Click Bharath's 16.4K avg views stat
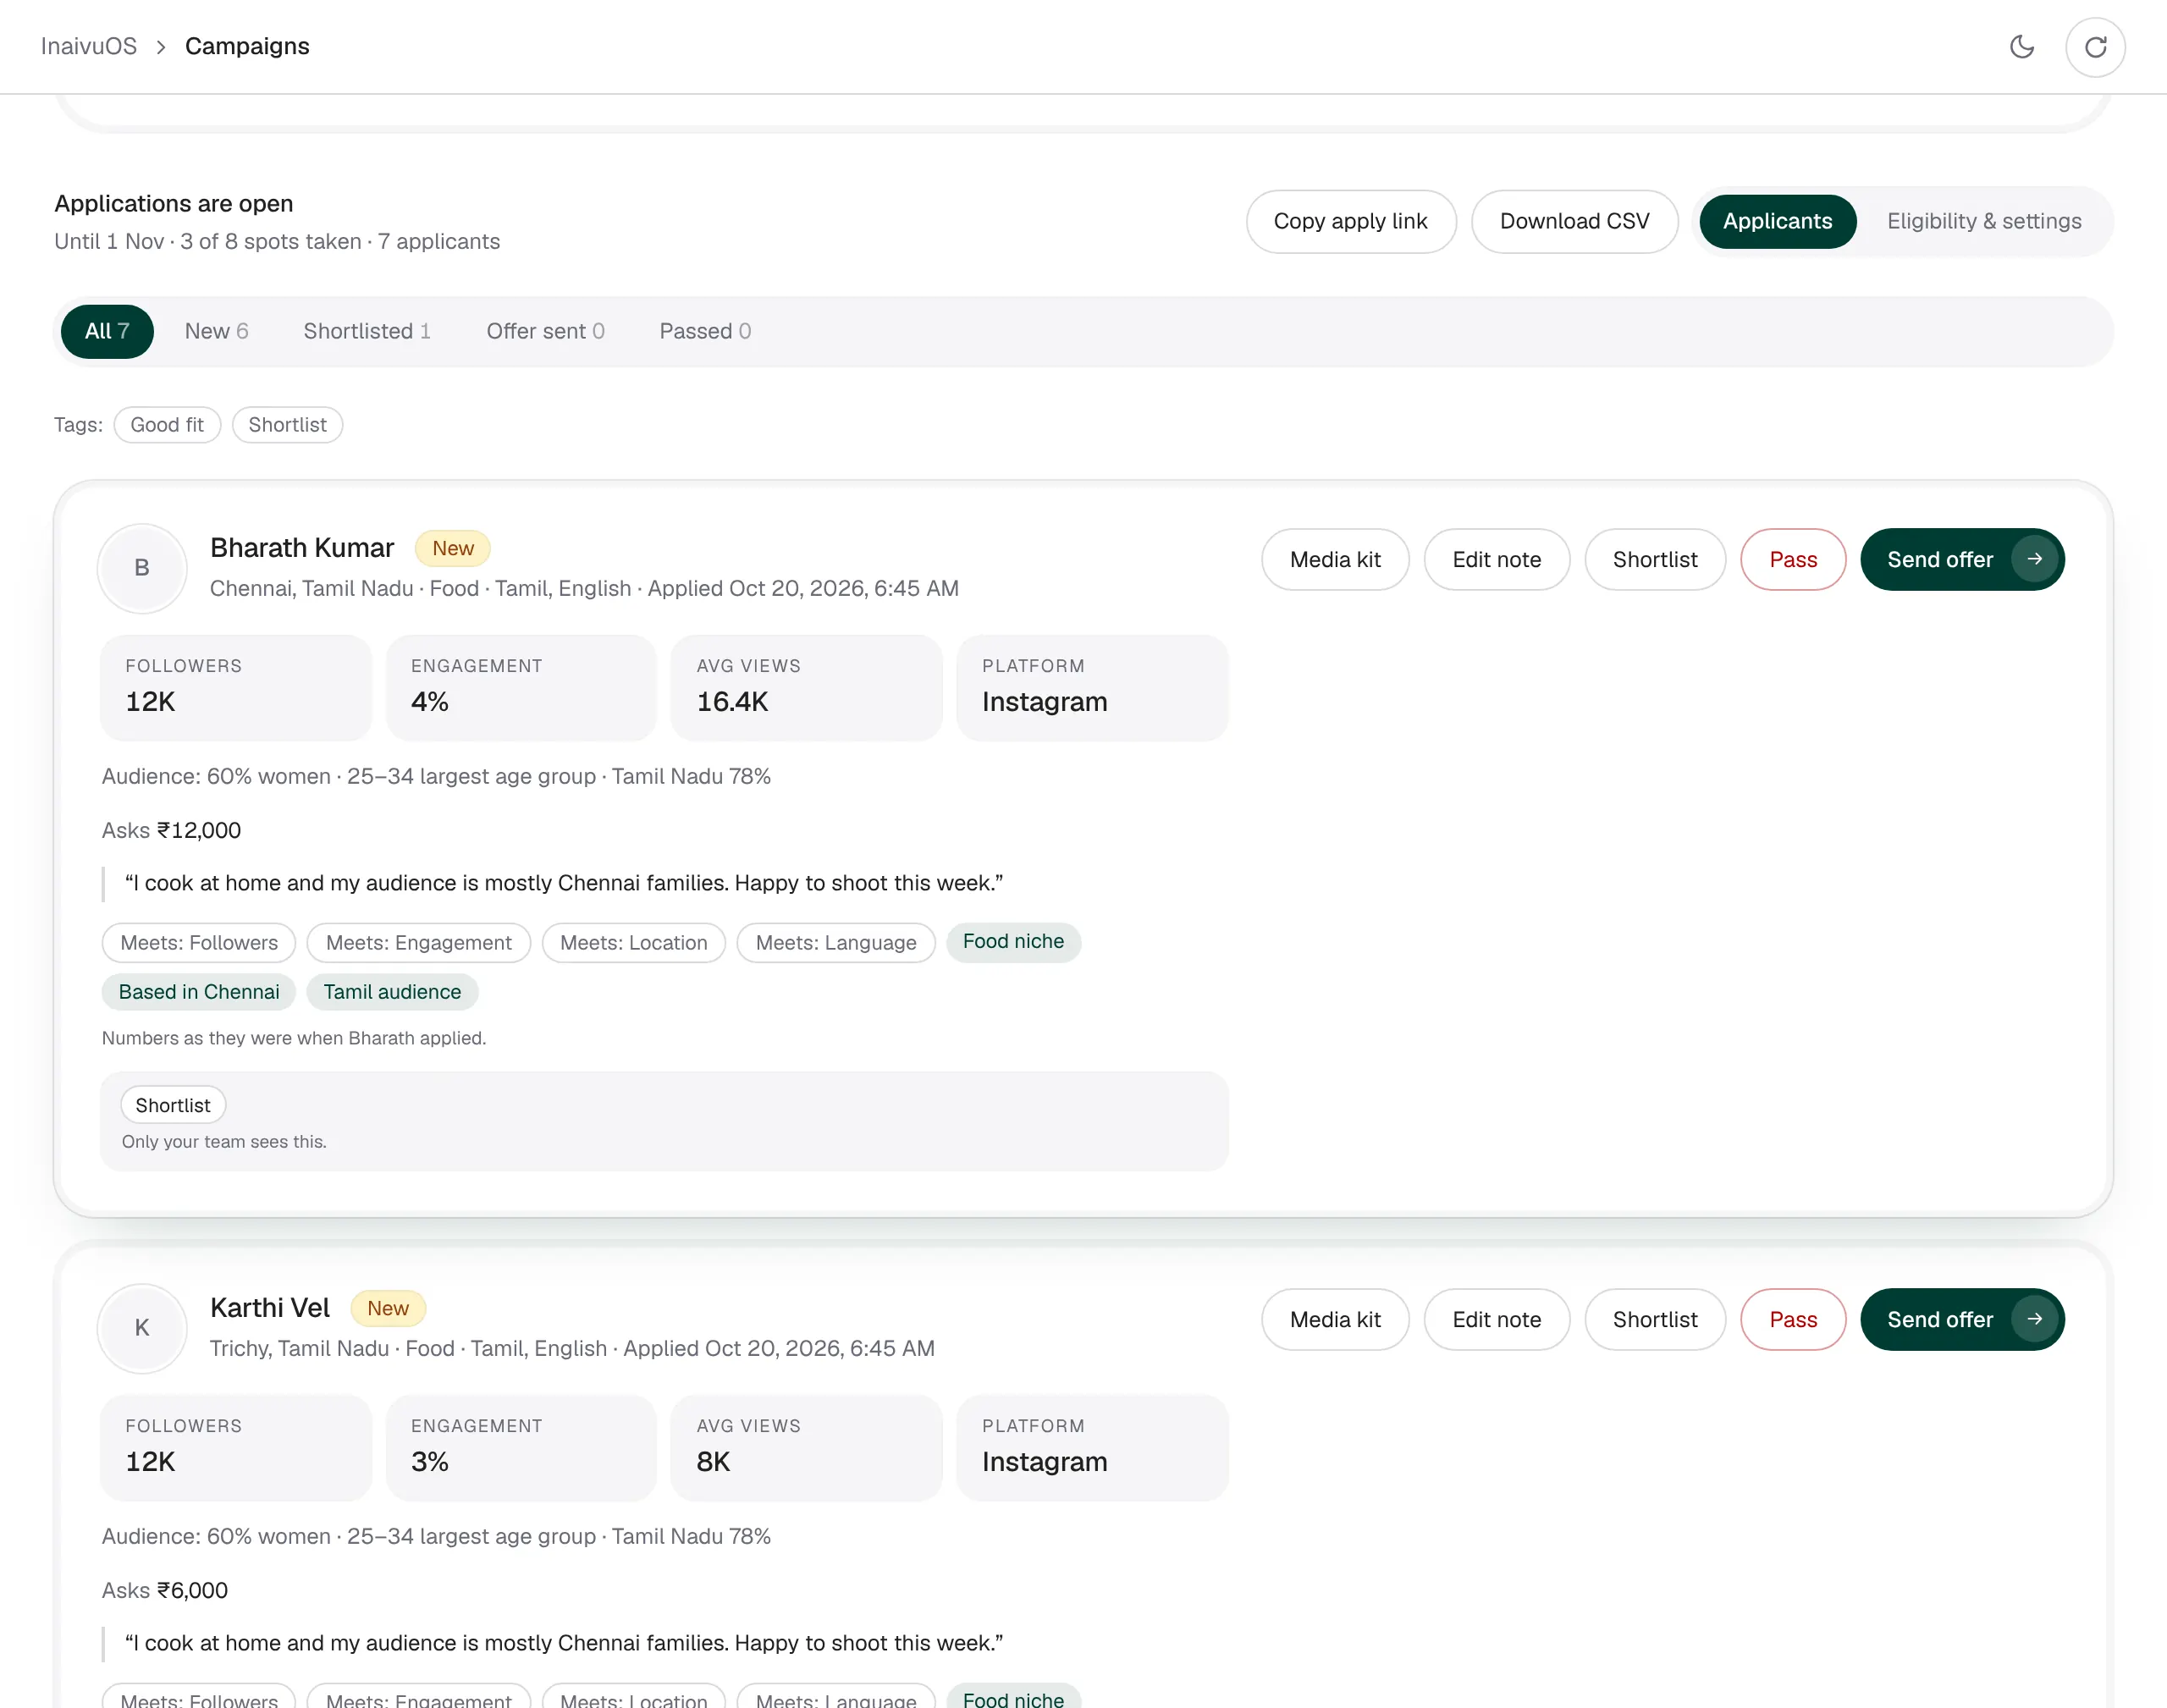 click(x=806, y=688)
